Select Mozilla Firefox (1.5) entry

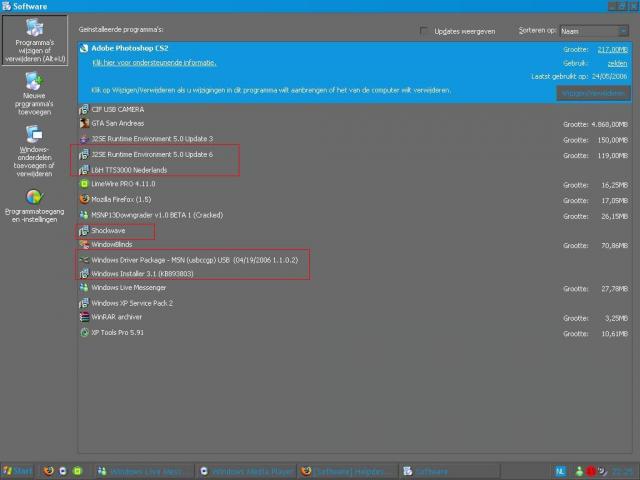point(354,200)
